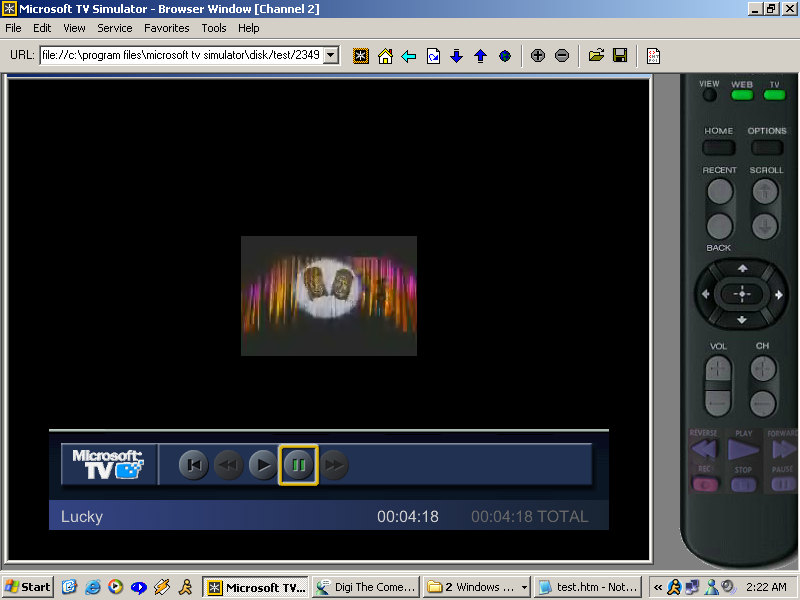Save using the floppy disk icon

tap(620, 56)
